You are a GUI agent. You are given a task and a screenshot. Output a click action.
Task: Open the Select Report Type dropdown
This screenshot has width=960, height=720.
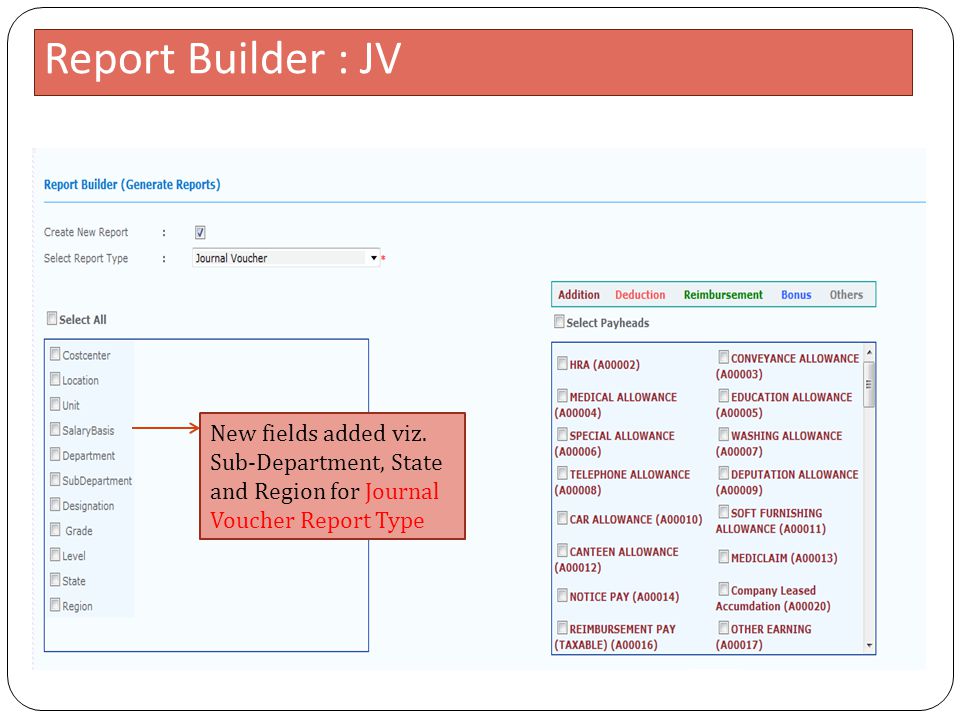(287, 258)
